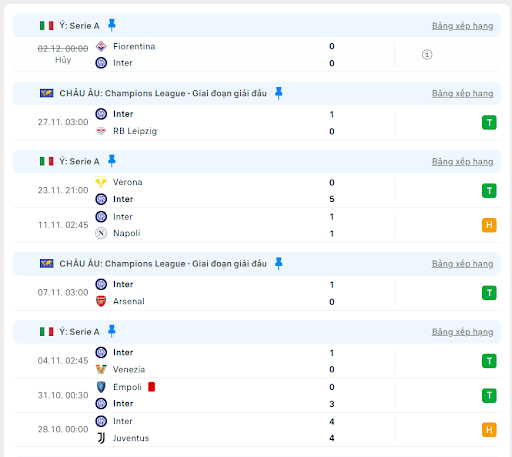The width and height of the screenshot is (512, 457).
Task: Open Bảng xếp hạng in bottom Serie A header
Action: click(x=462, y=332)
